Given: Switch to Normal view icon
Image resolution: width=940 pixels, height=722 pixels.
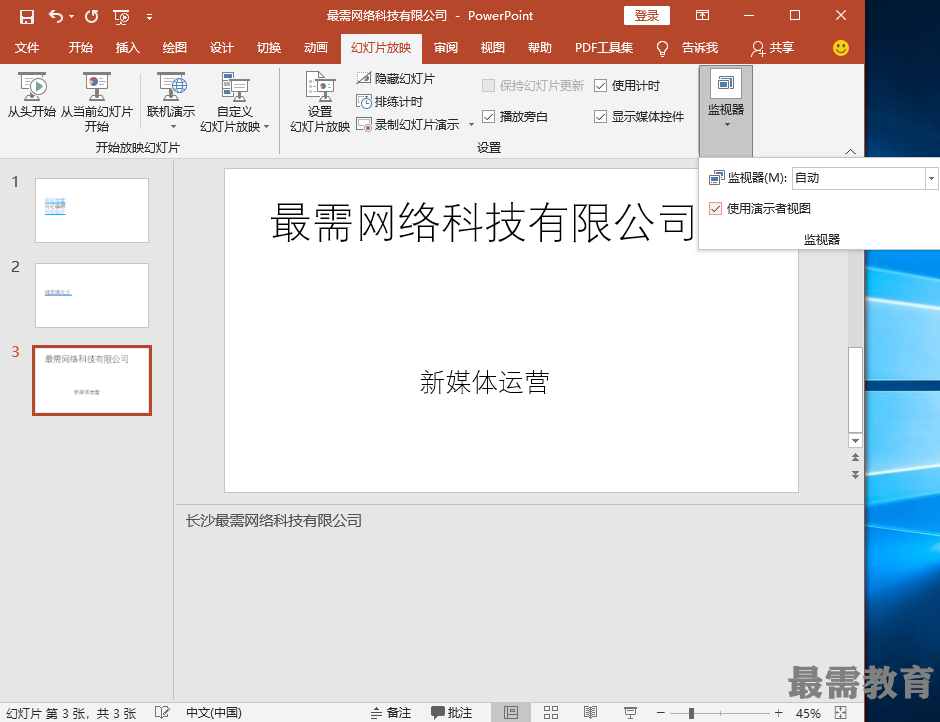Looking at the screenshot, I should click(x=511, y=713).
